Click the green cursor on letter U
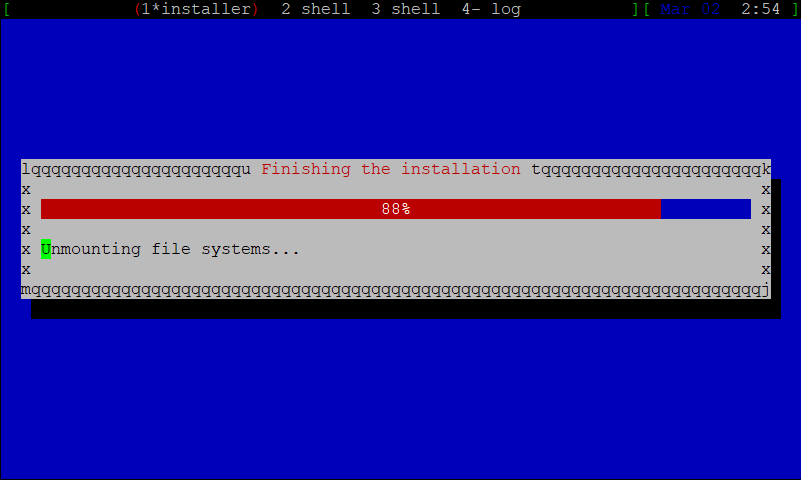 tap(46, 249)
